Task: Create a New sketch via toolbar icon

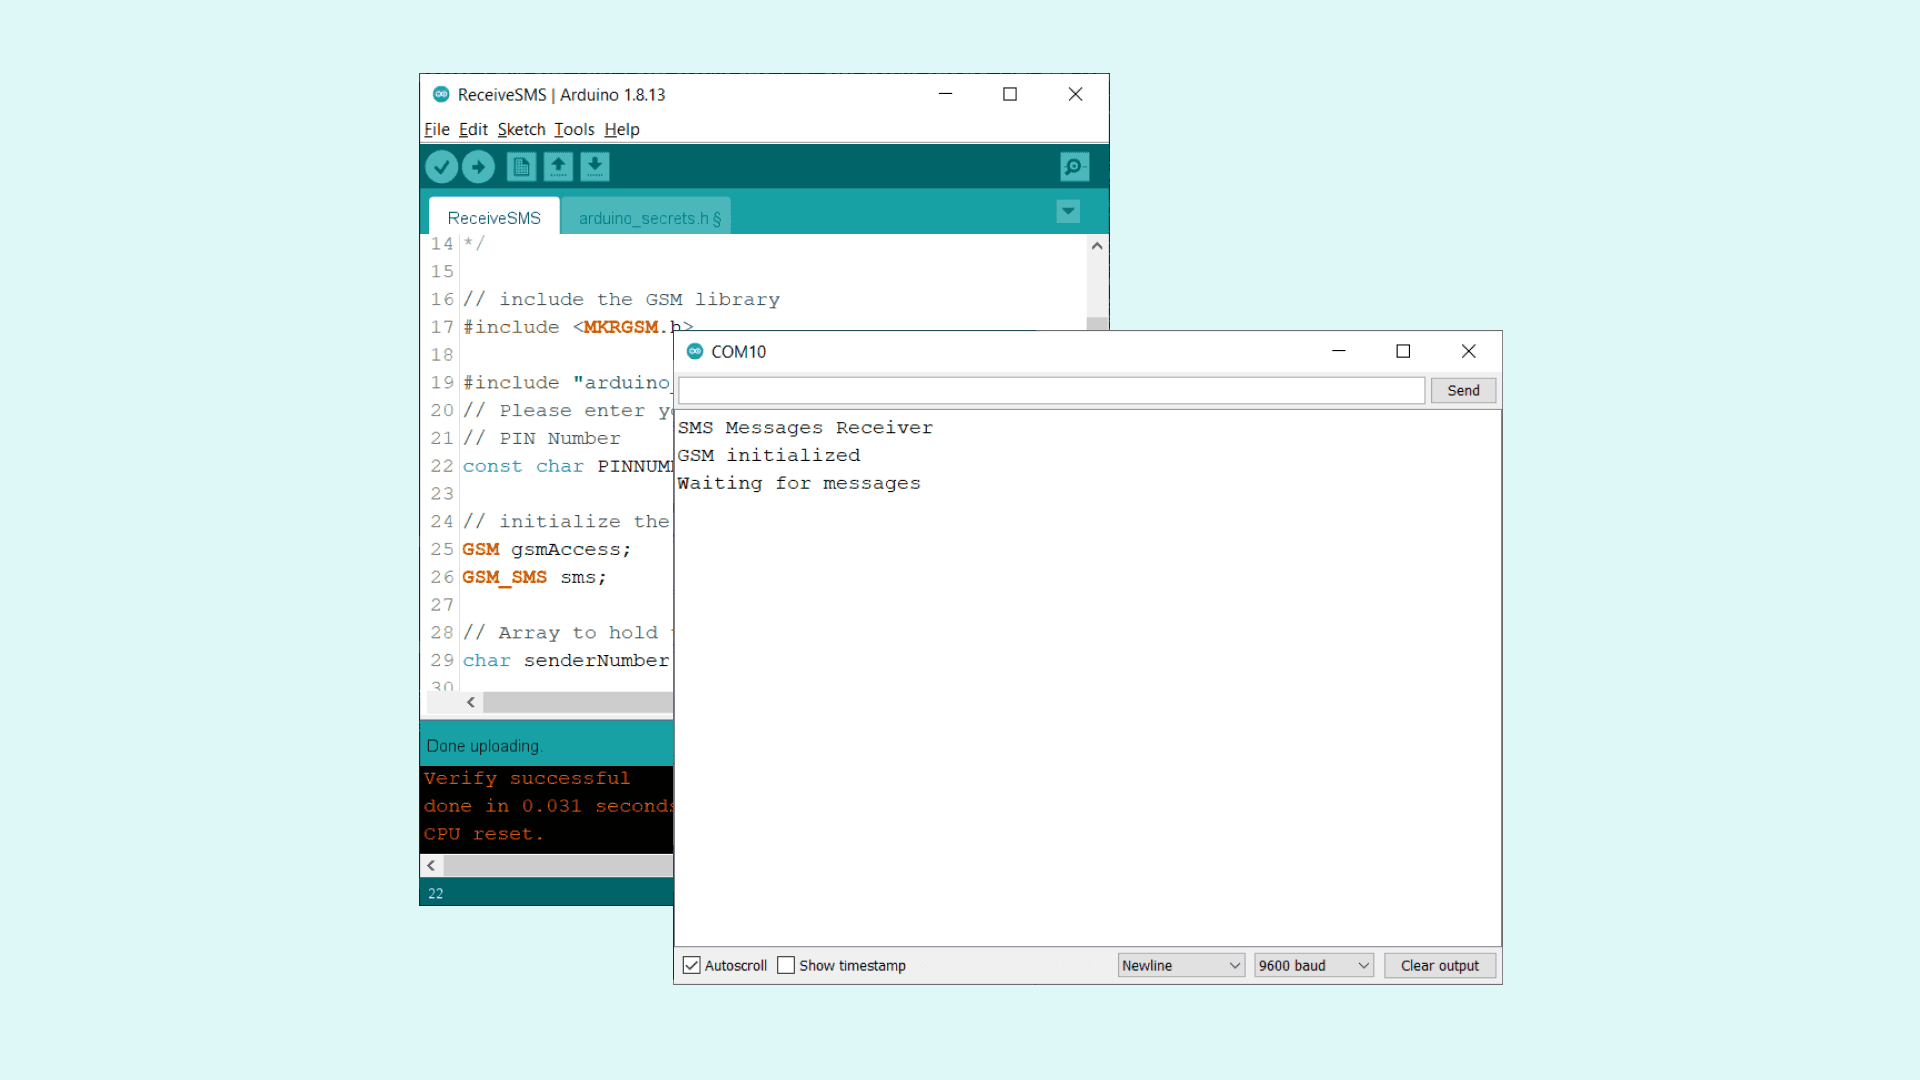Action: click(x=521, y=167)
